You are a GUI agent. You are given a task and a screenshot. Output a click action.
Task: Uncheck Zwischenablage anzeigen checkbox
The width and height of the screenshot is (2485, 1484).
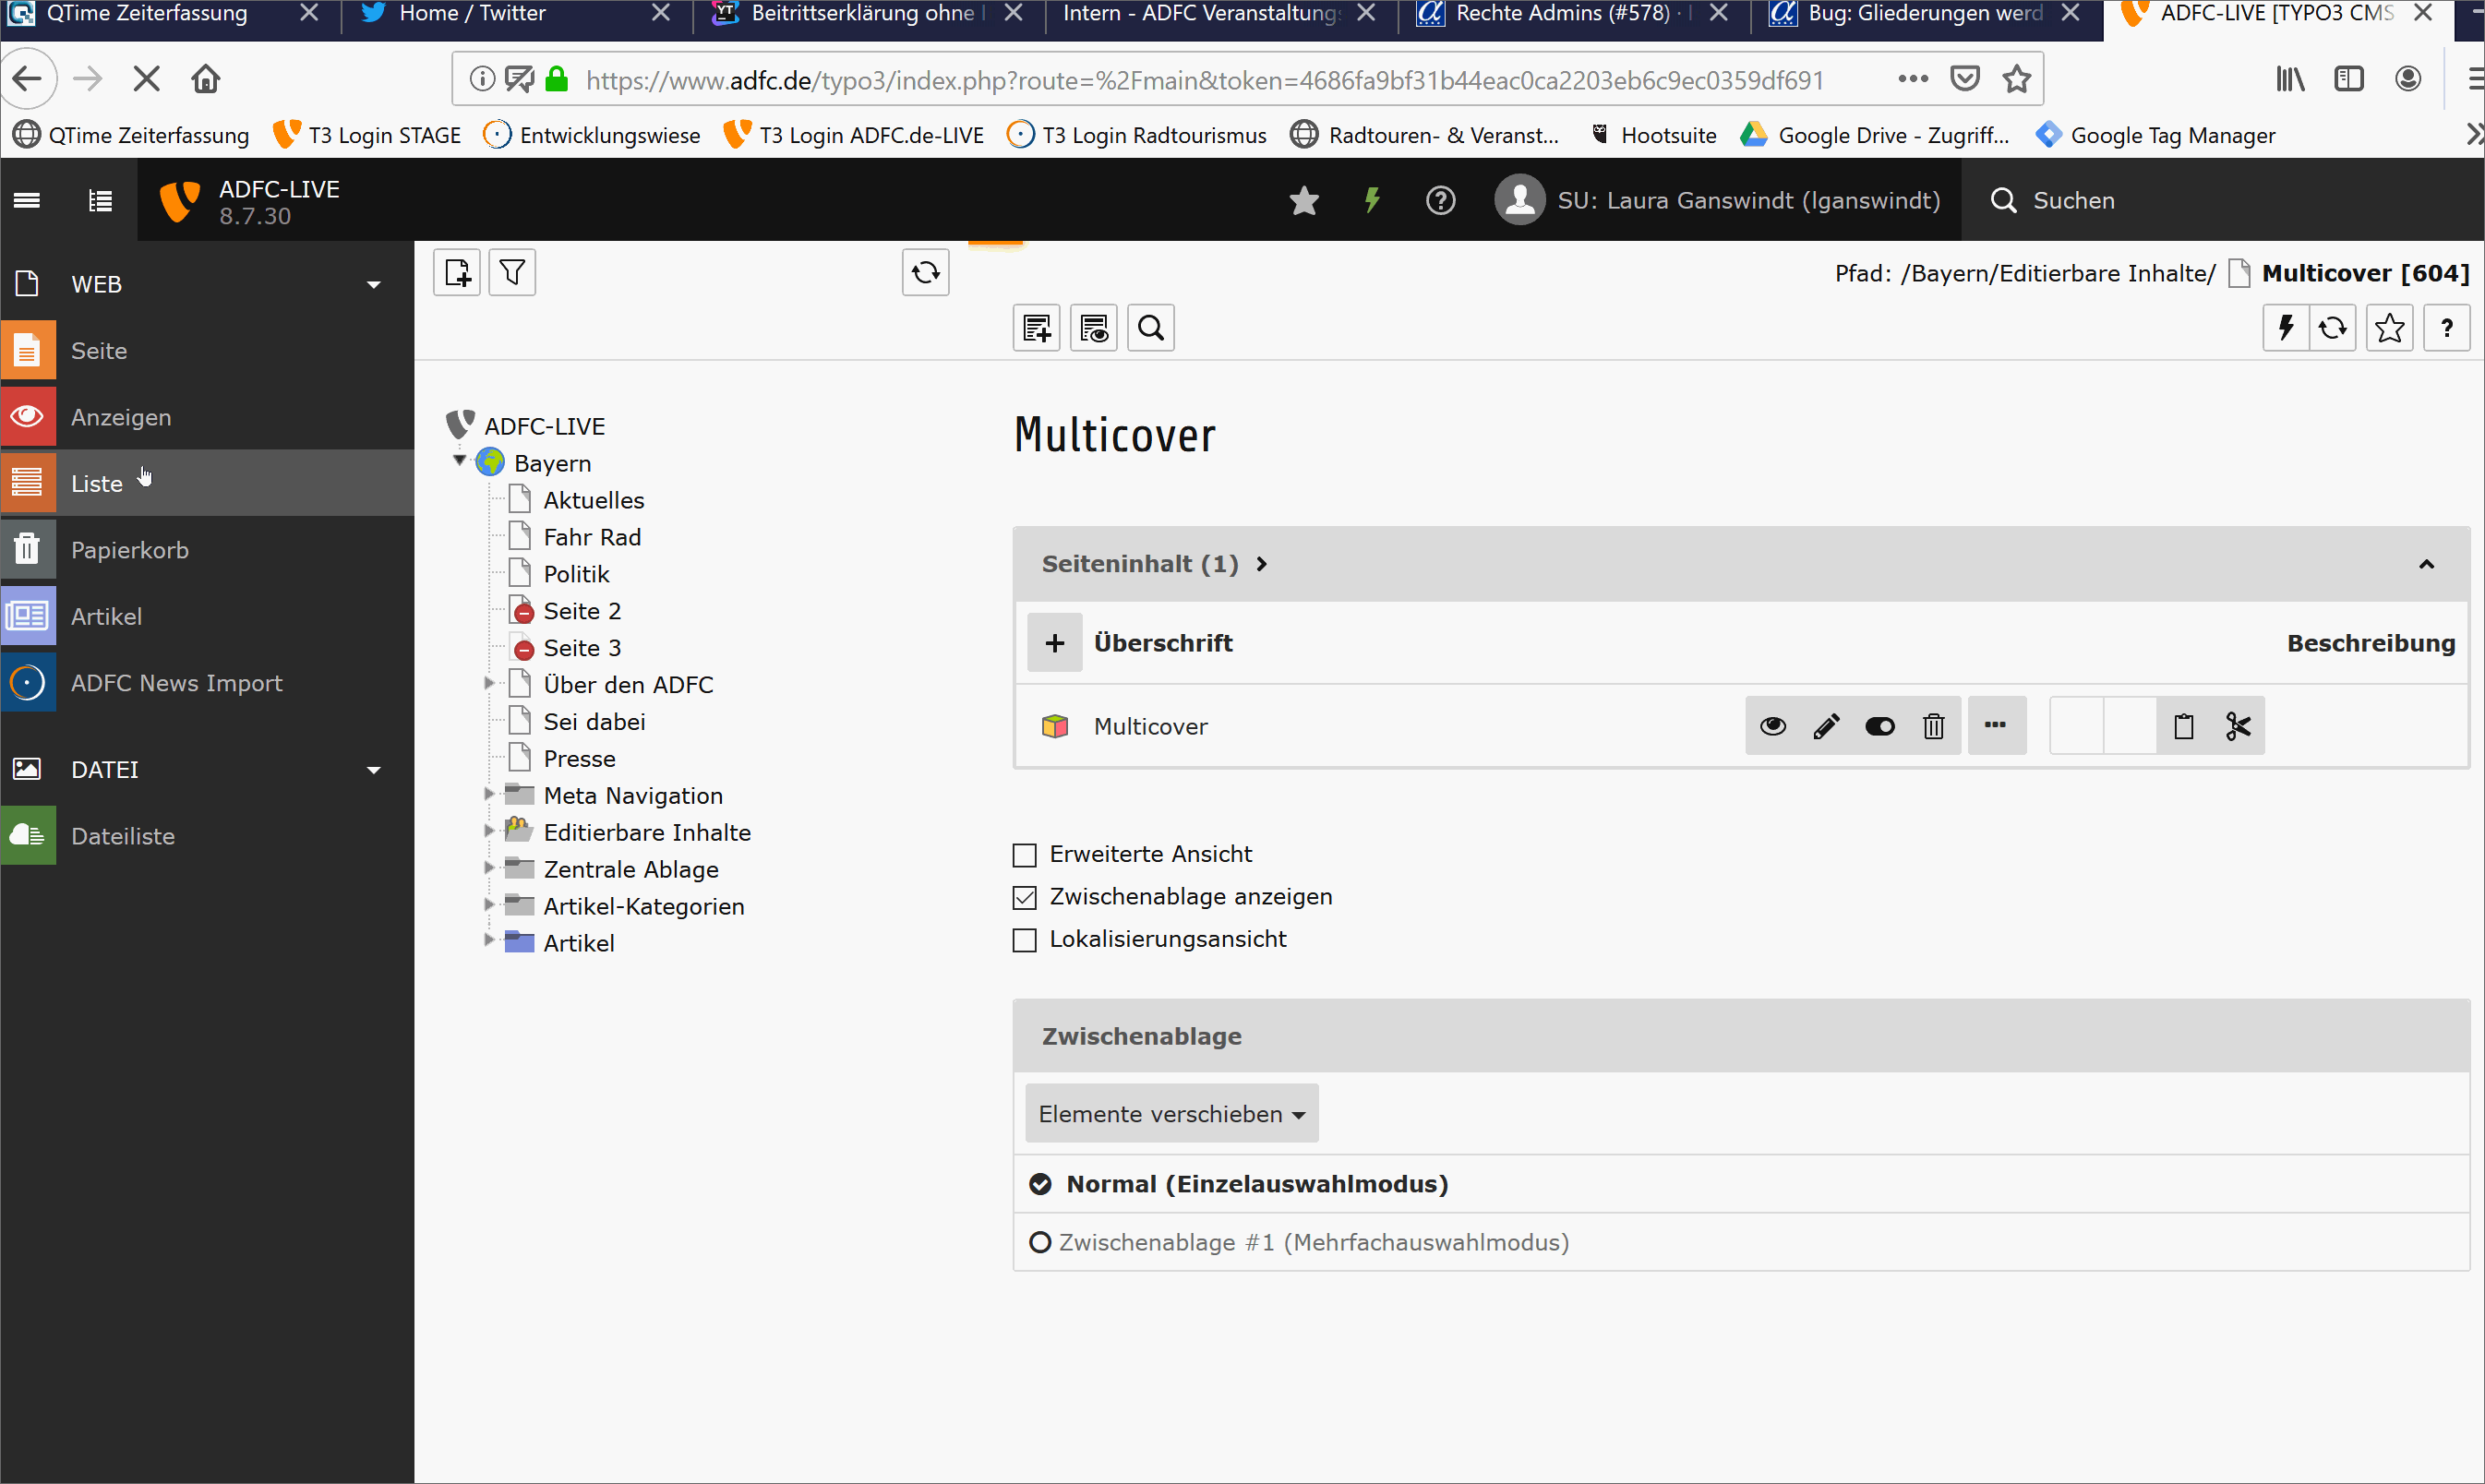1024,897
